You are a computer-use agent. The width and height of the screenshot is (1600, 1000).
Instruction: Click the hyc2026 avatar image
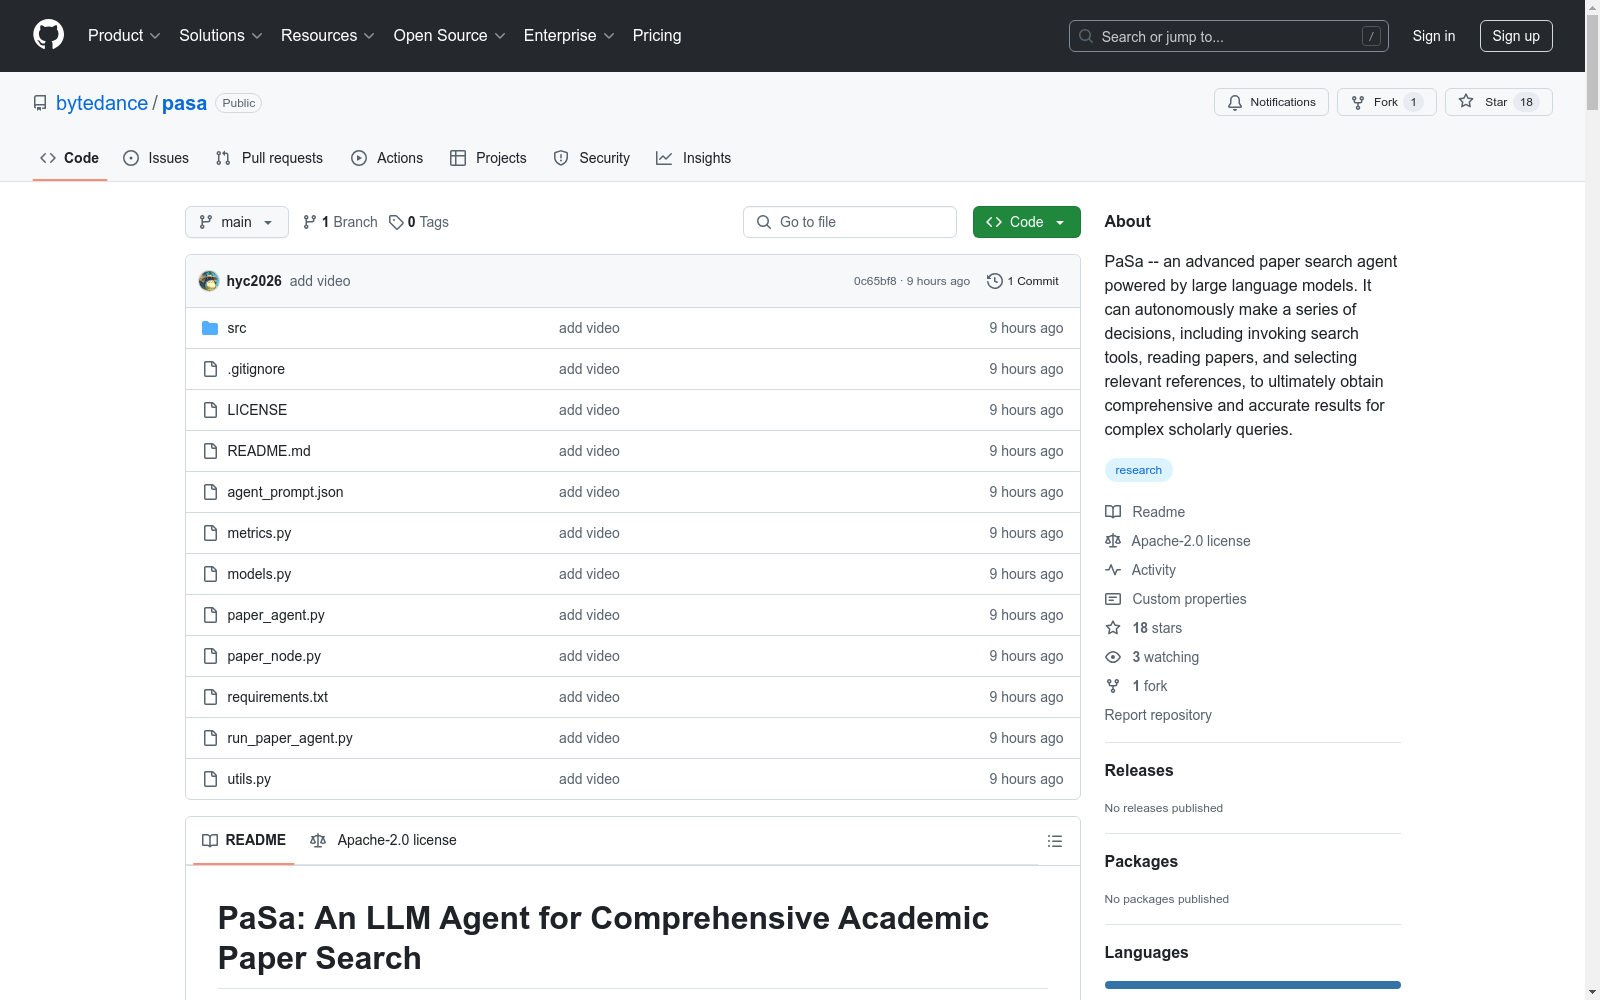[x=209, y=281]
